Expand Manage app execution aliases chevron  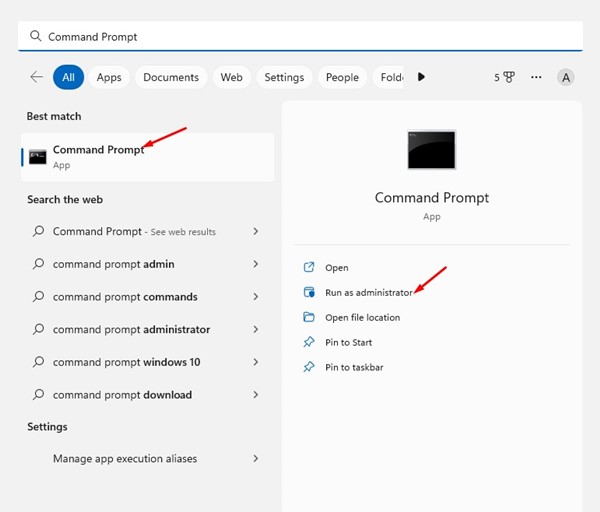point(256,459)
